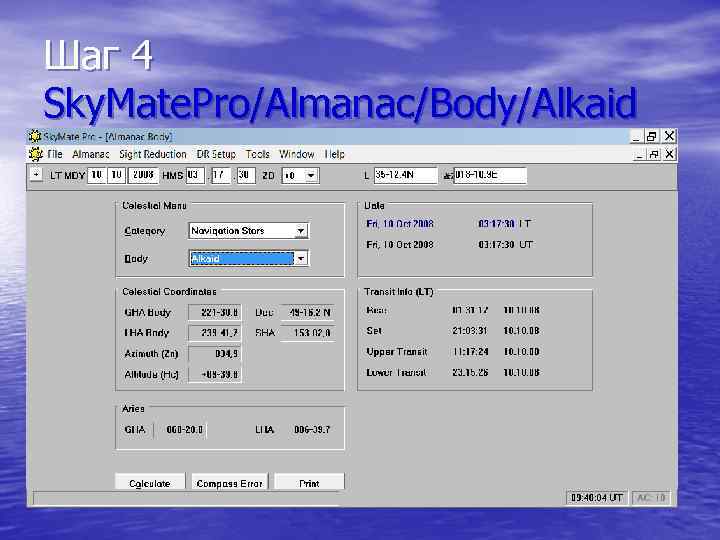This screenshot has height=540, width=720.
Task: Click the GHA Body value 221-30.8
Action: [x=215, y=313]
